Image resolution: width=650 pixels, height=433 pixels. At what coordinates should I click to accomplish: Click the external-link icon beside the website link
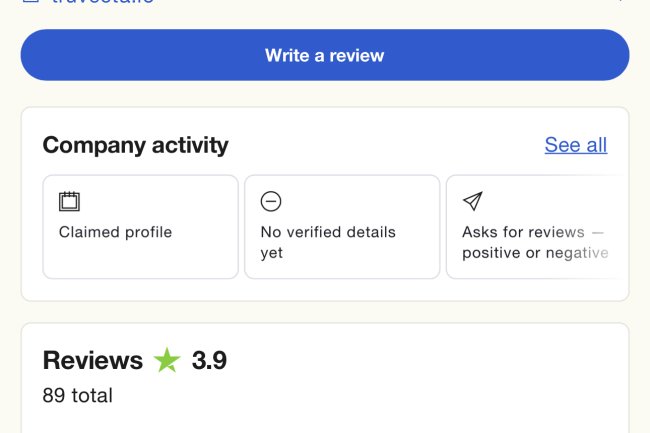[30, 2]
